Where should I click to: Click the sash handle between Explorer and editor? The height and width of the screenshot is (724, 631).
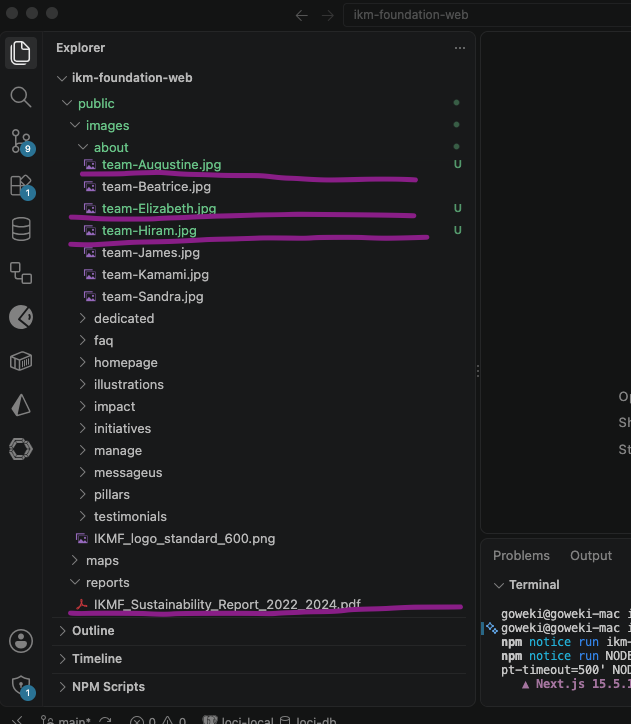click(x=478, y=371)
